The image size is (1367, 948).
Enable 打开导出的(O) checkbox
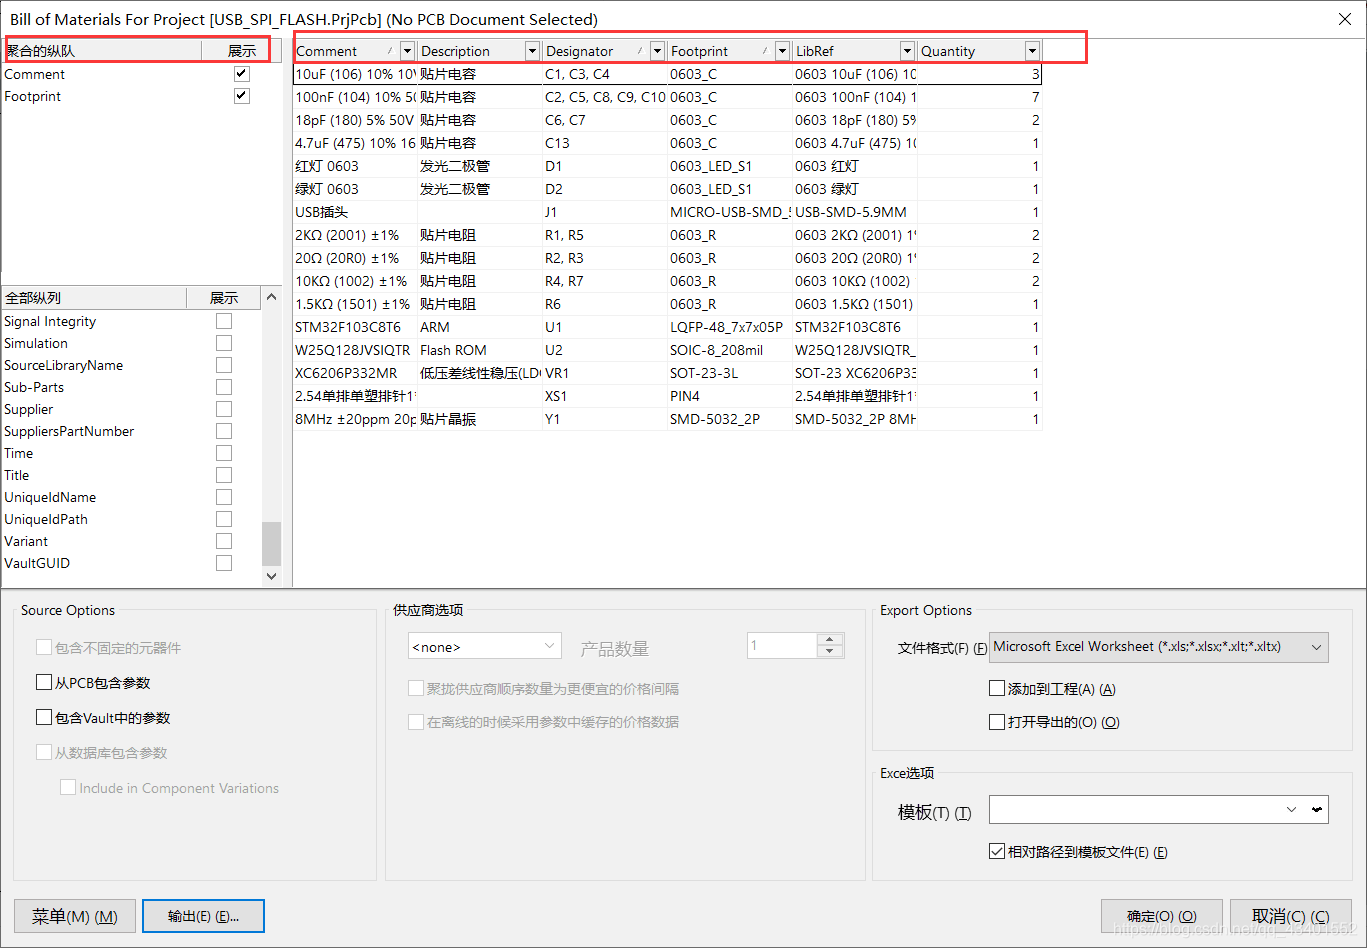point(997,722)
